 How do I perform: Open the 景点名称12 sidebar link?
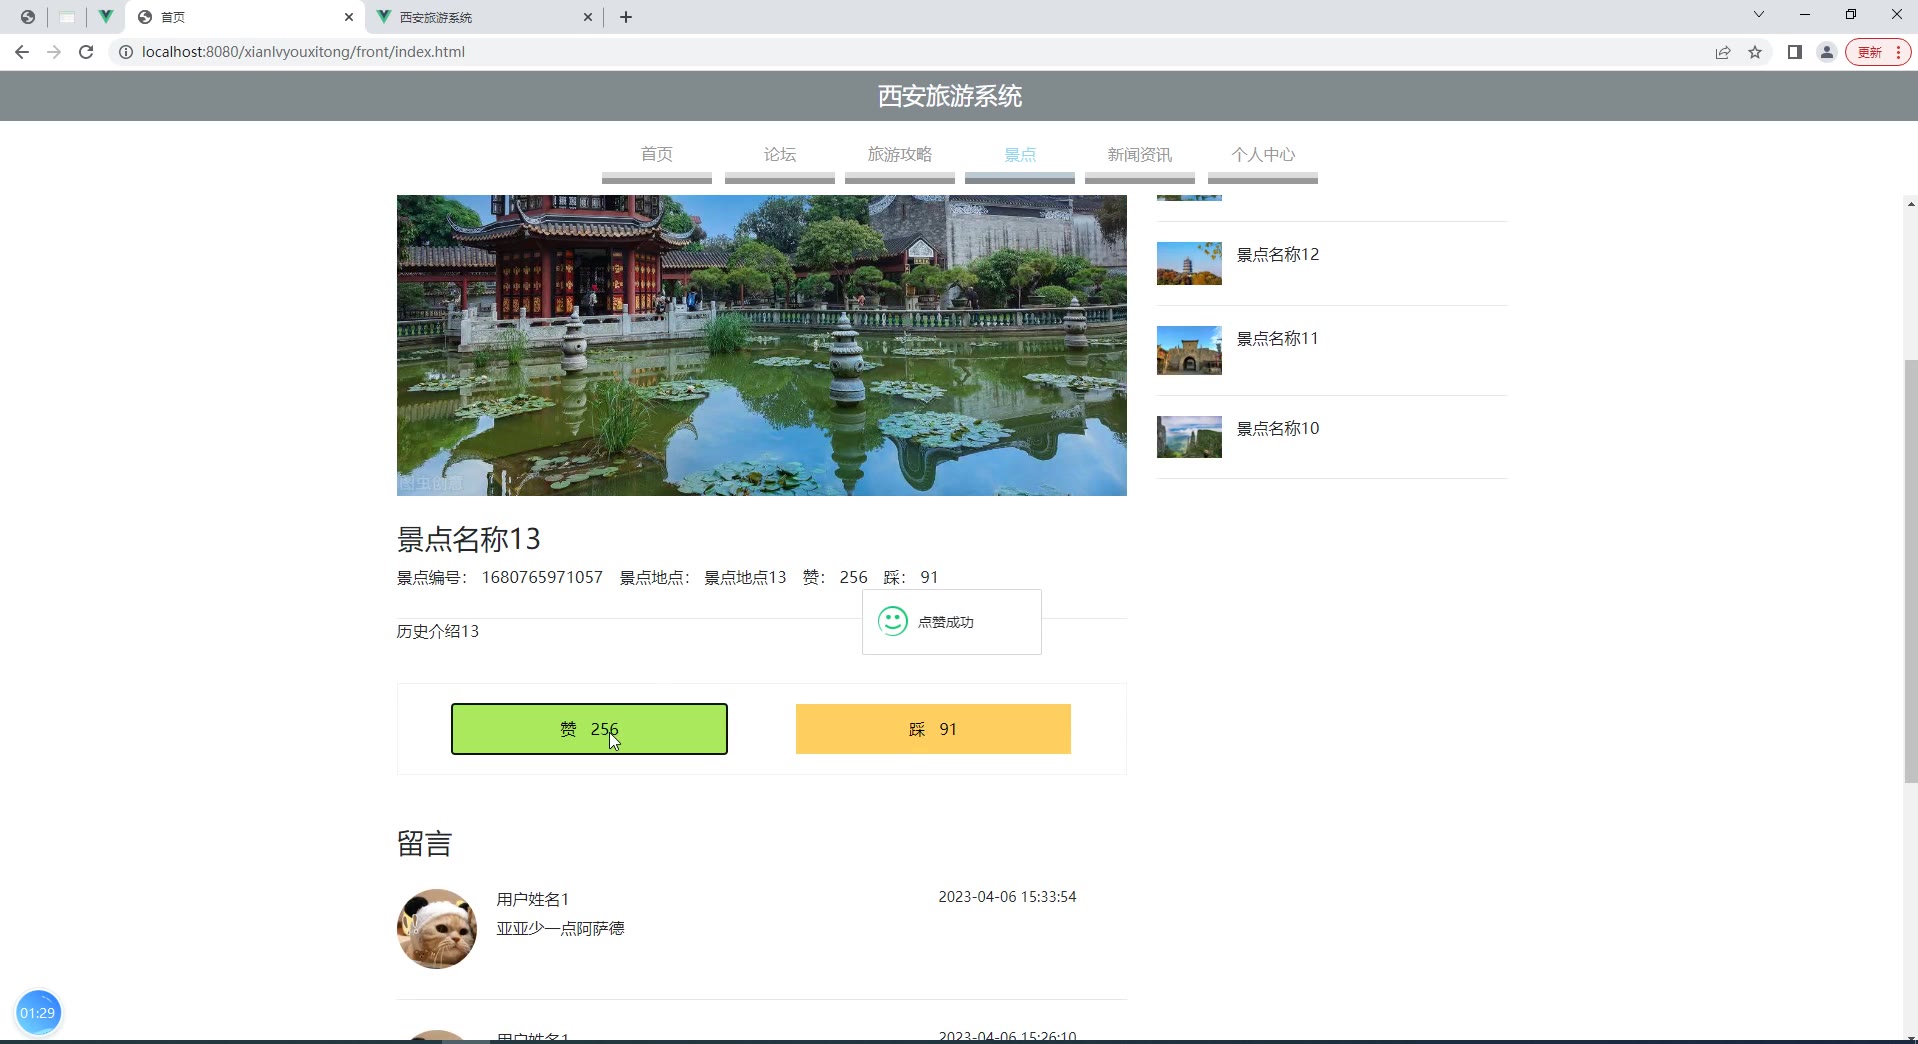coord(1278,255)
